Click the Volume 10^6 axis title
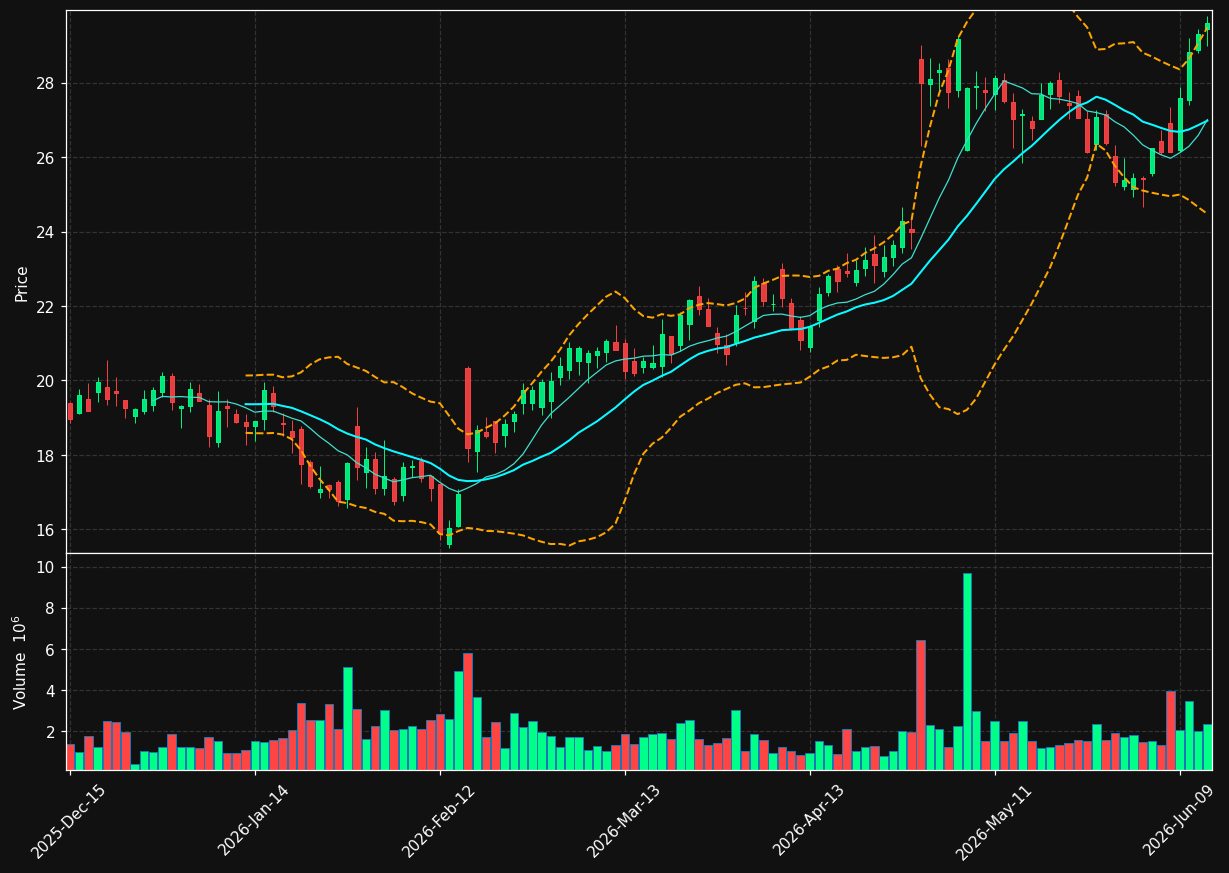Image resolution: width=1229 pixels, height=873 pixels. 20,662
